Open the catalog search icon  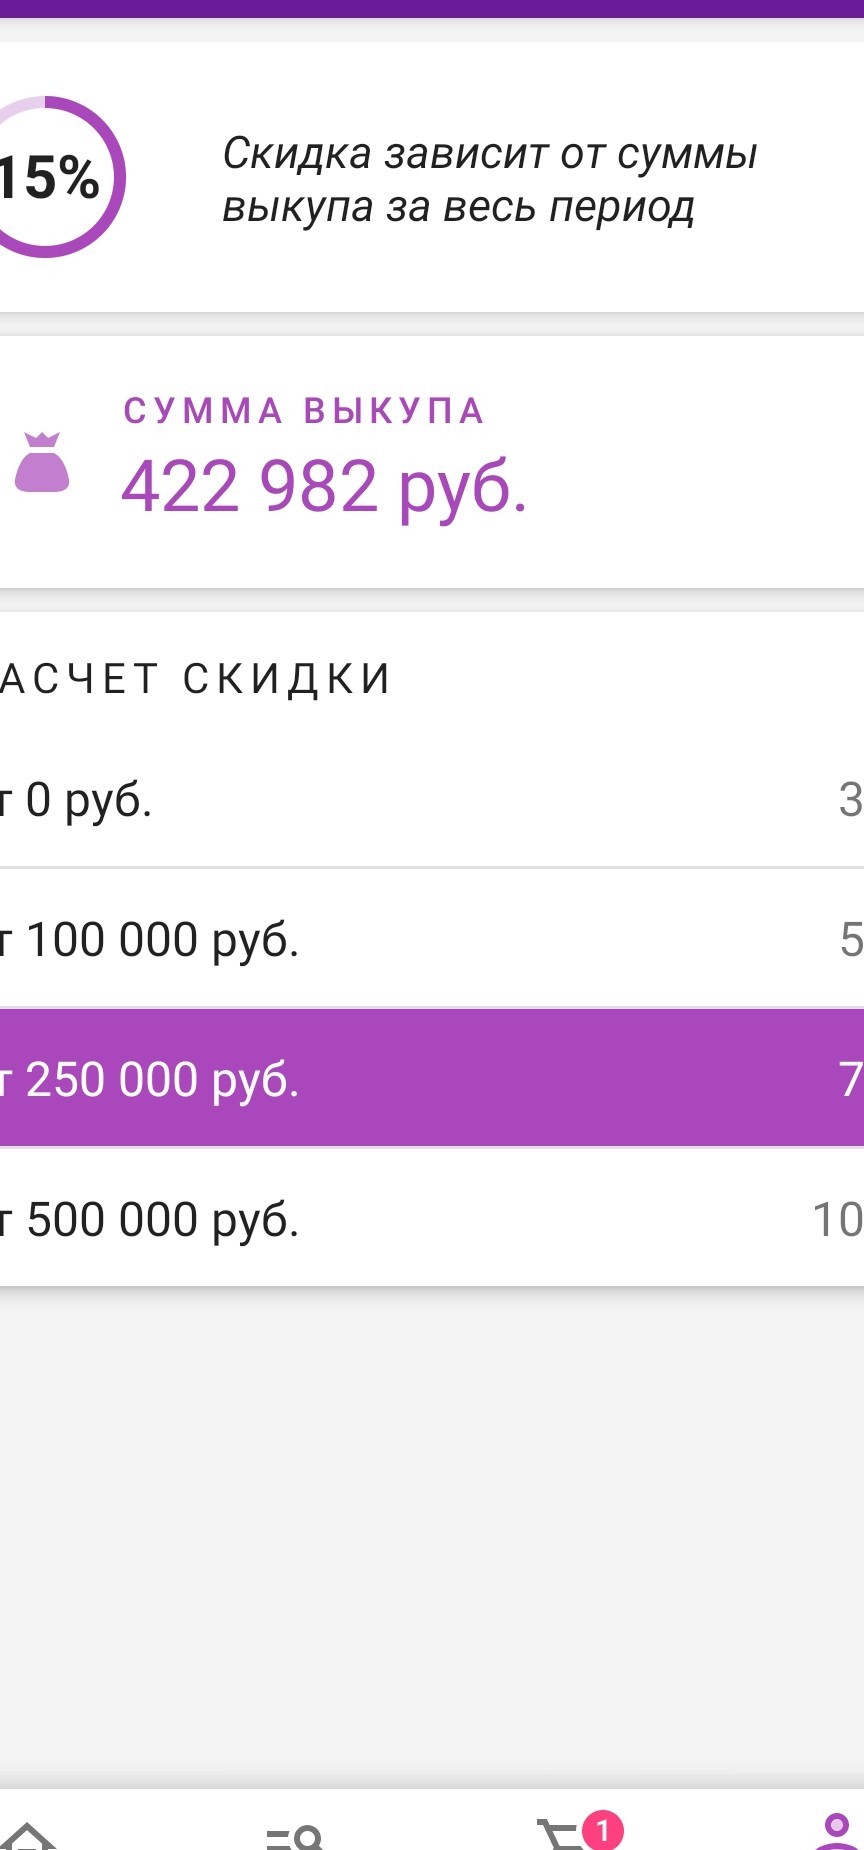pyautogui.click(x=294, y=1837)
